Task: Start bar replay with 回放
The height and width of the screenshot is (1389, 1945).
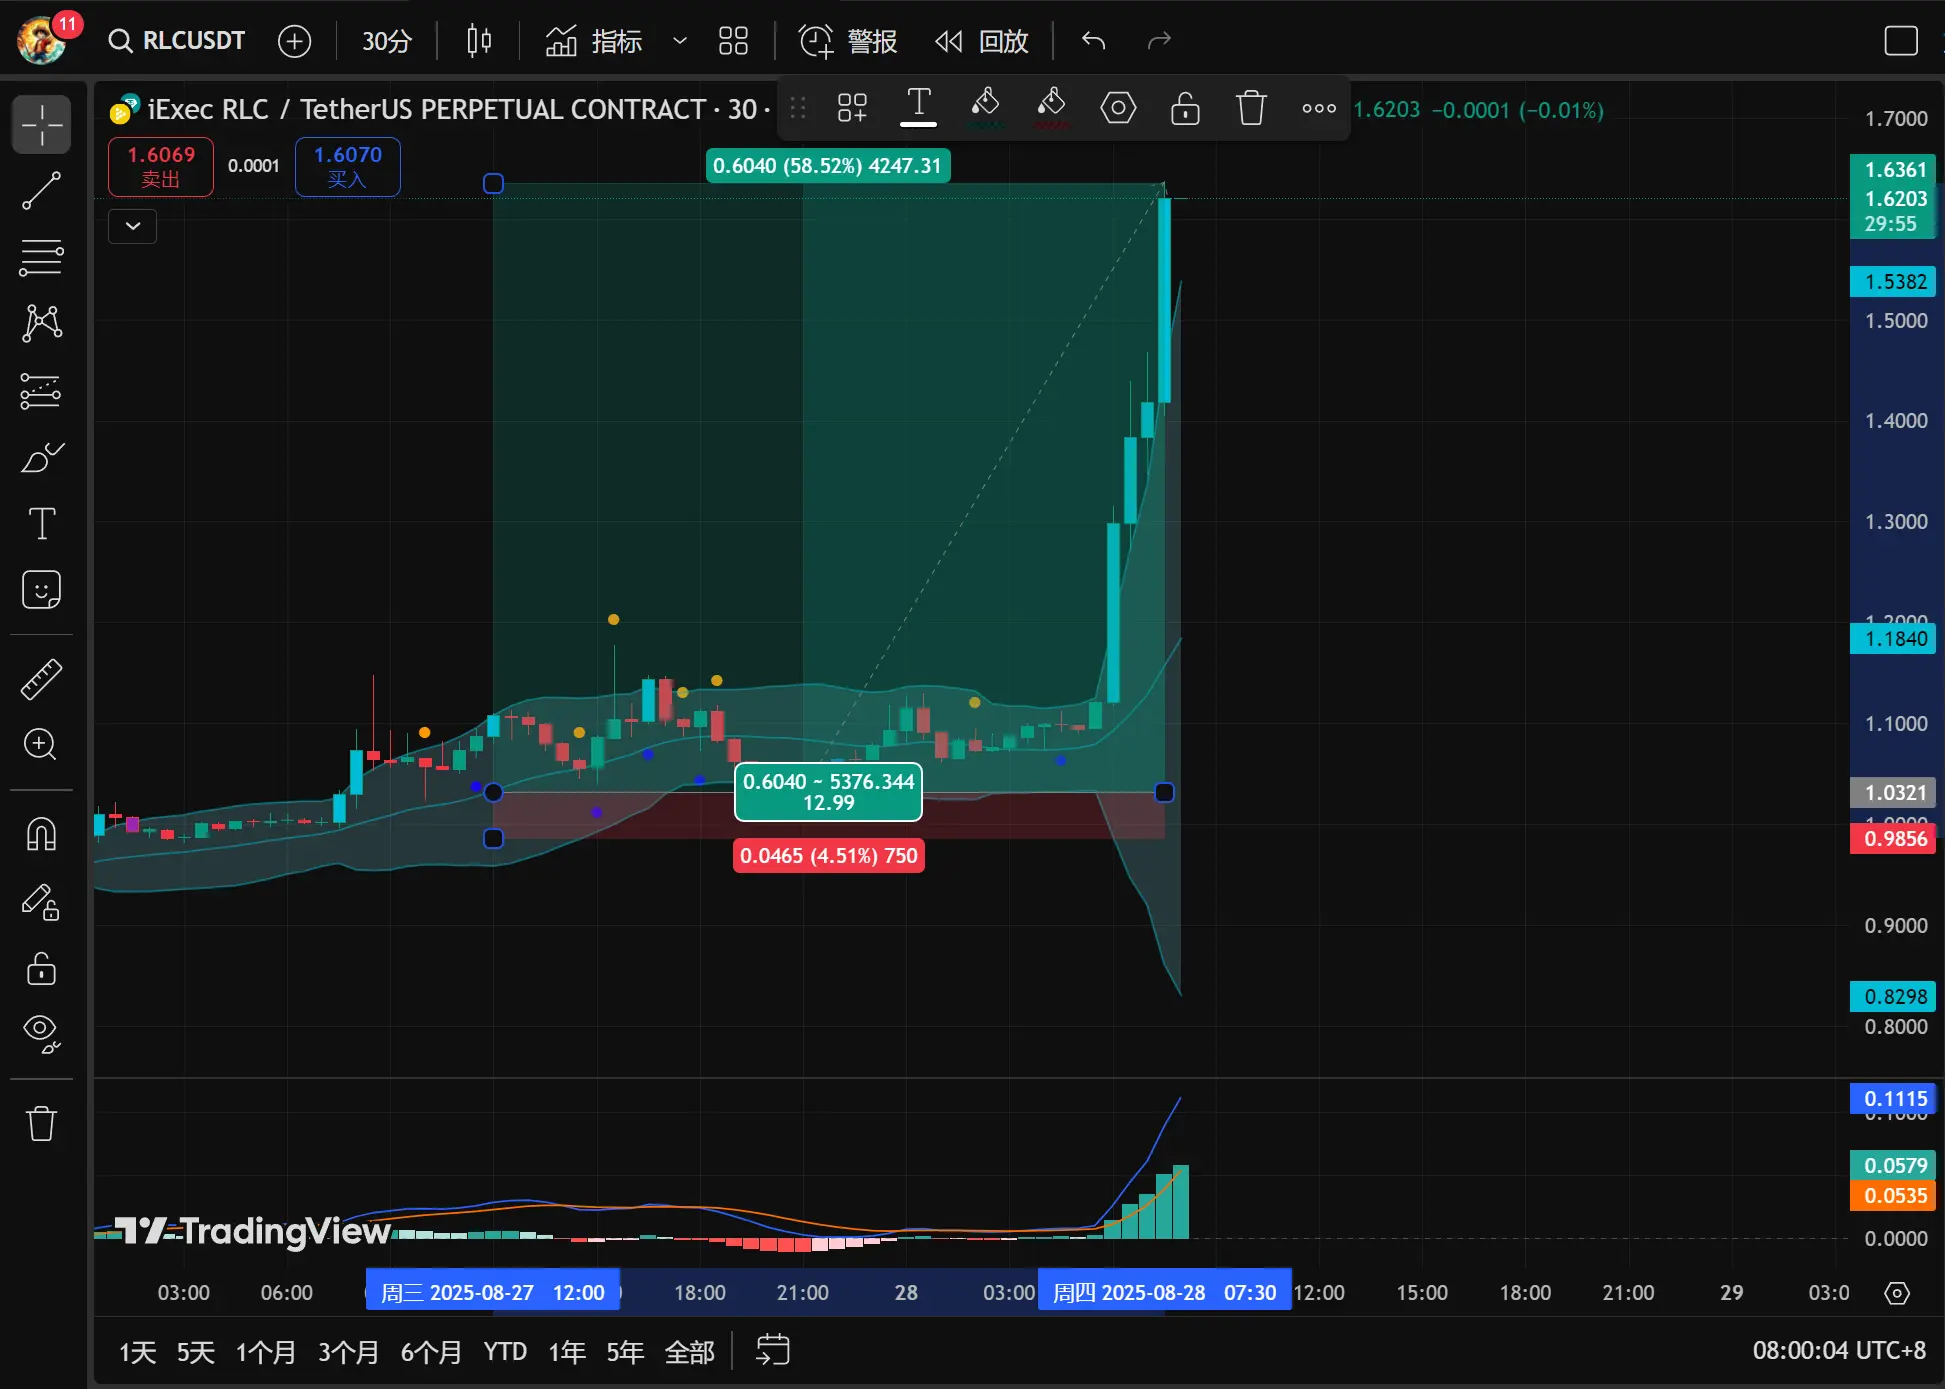Action: point(982,41)
